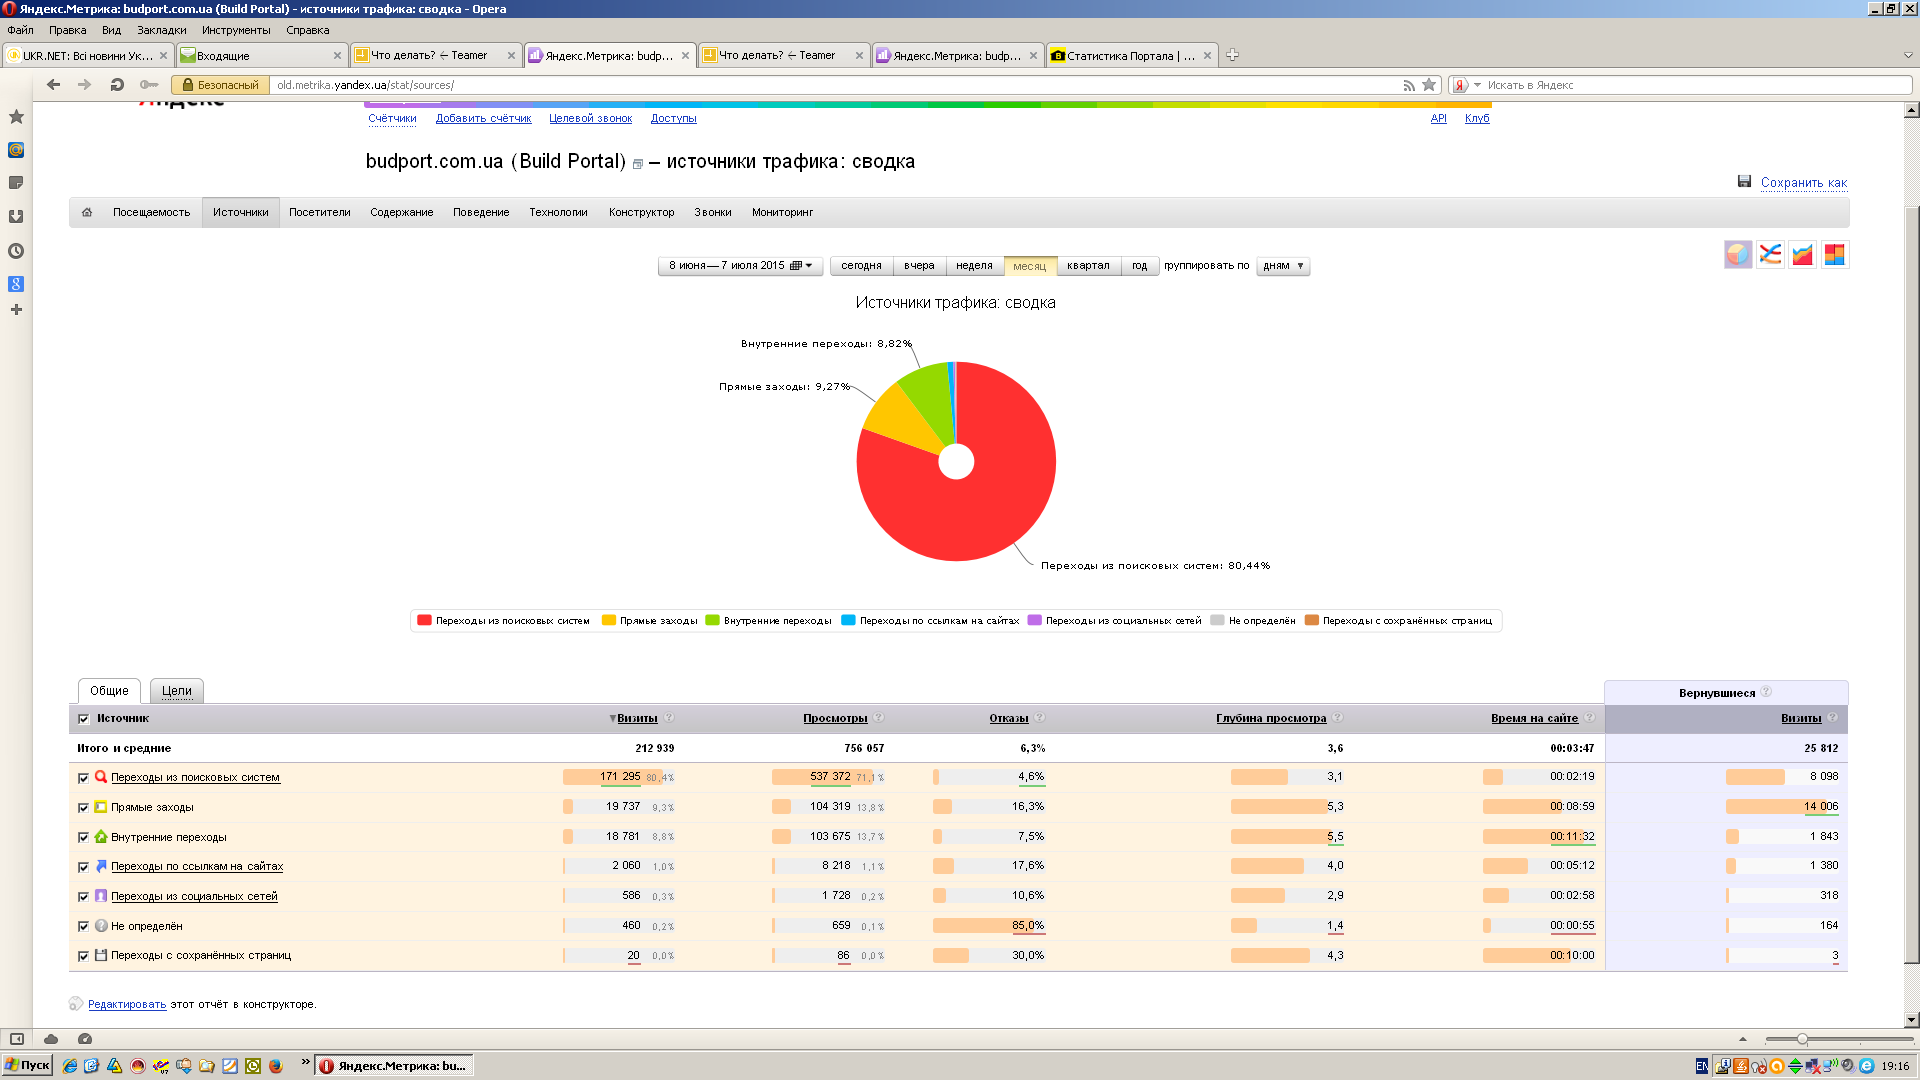Viewport: 1920px width, 1080px height.
Task: Open the History clock icon in the sidebar
Action: coord(16,251)
